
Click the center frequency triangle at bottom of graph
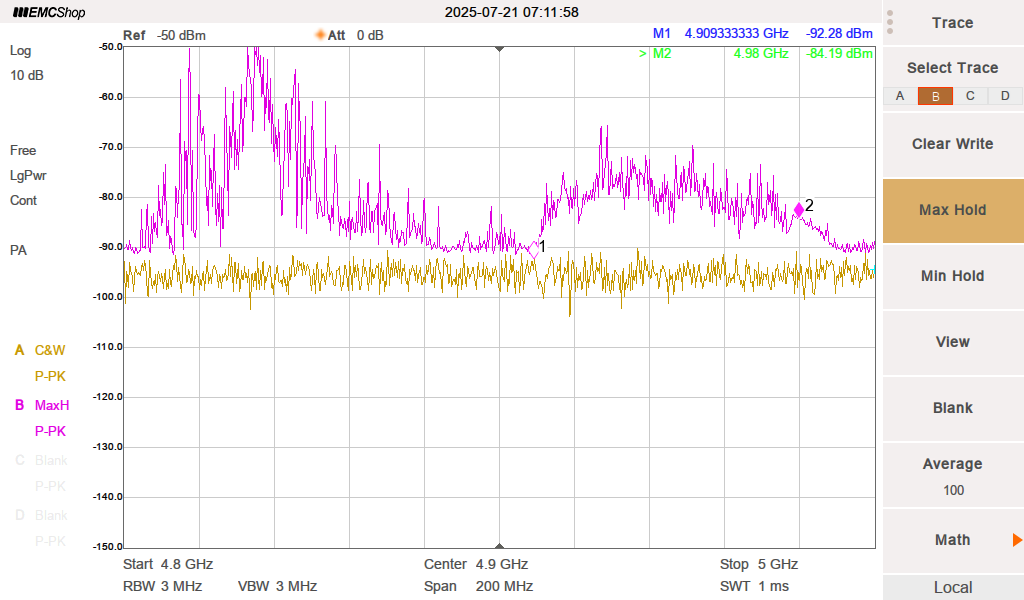pyautogui.click(x=500, y=544)
